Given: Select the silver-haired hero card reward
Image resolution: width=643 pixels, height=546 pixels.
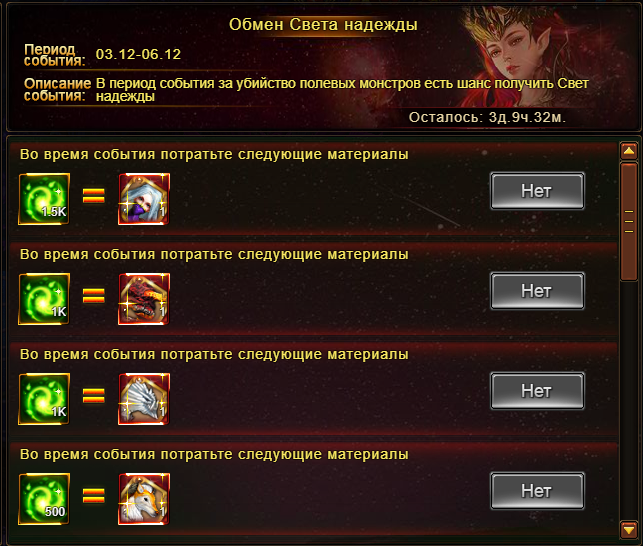Looking at the screenshot, I should 144,199.
